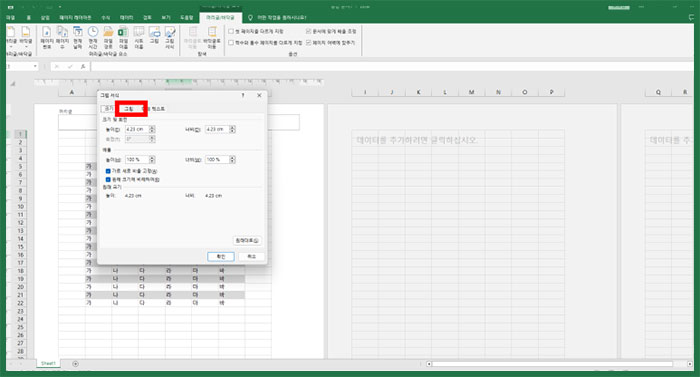Open the Footer dropdown in the ribbon
700x377 pixels.
[x=26, y=37]
